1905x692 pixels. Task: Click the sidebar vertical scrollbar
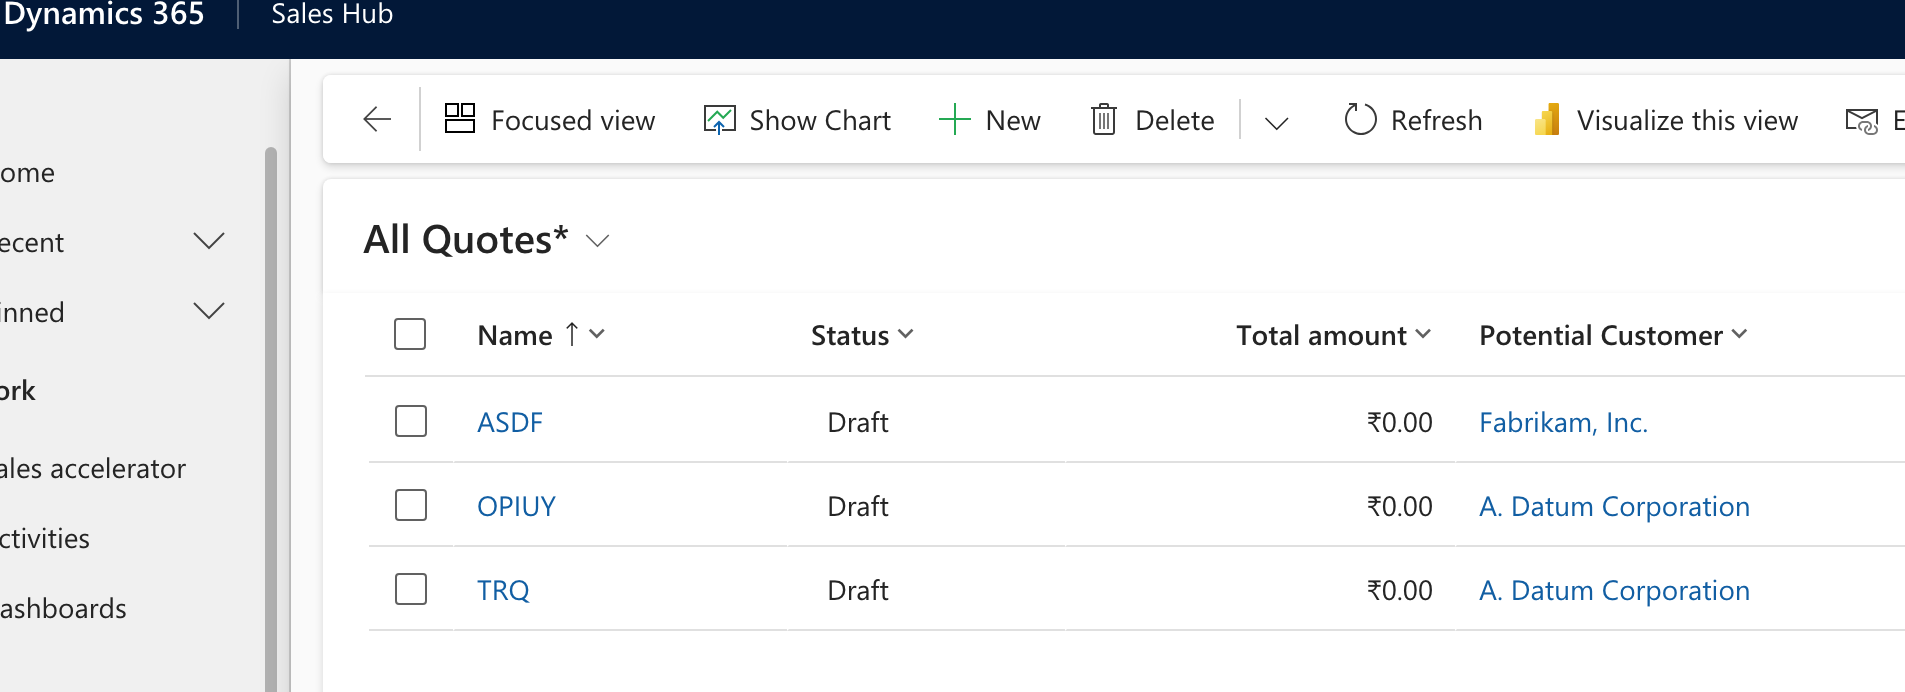point(270,420)
